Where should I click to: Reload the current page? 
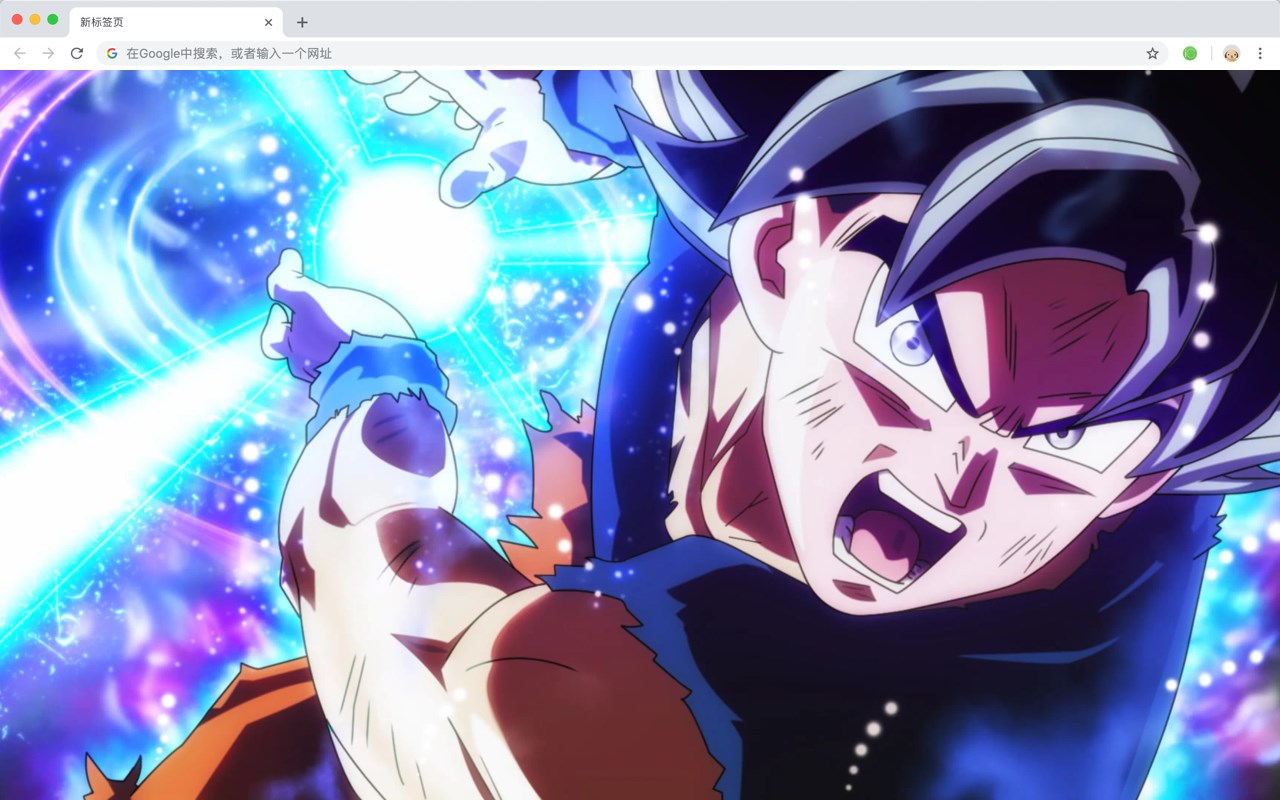point(77,53)
